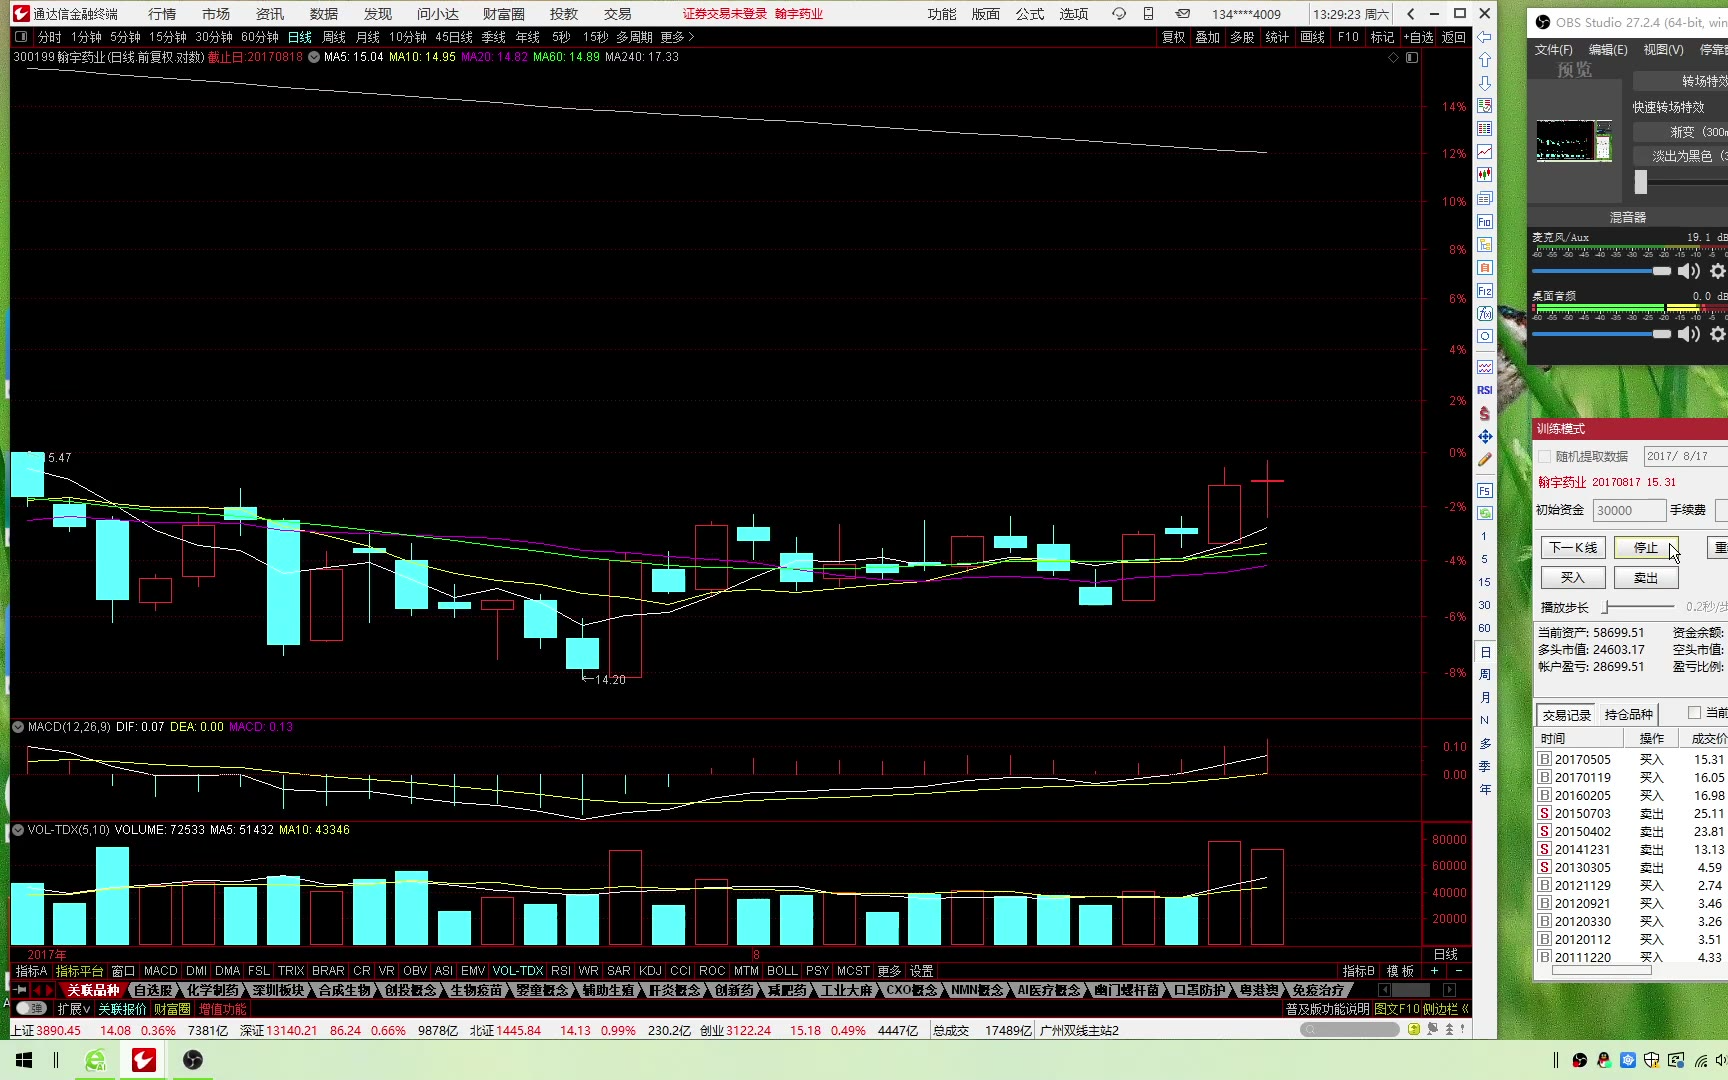
Task: Open the candlestick chart icon in the sidebar
Action: coord(1485,175)
